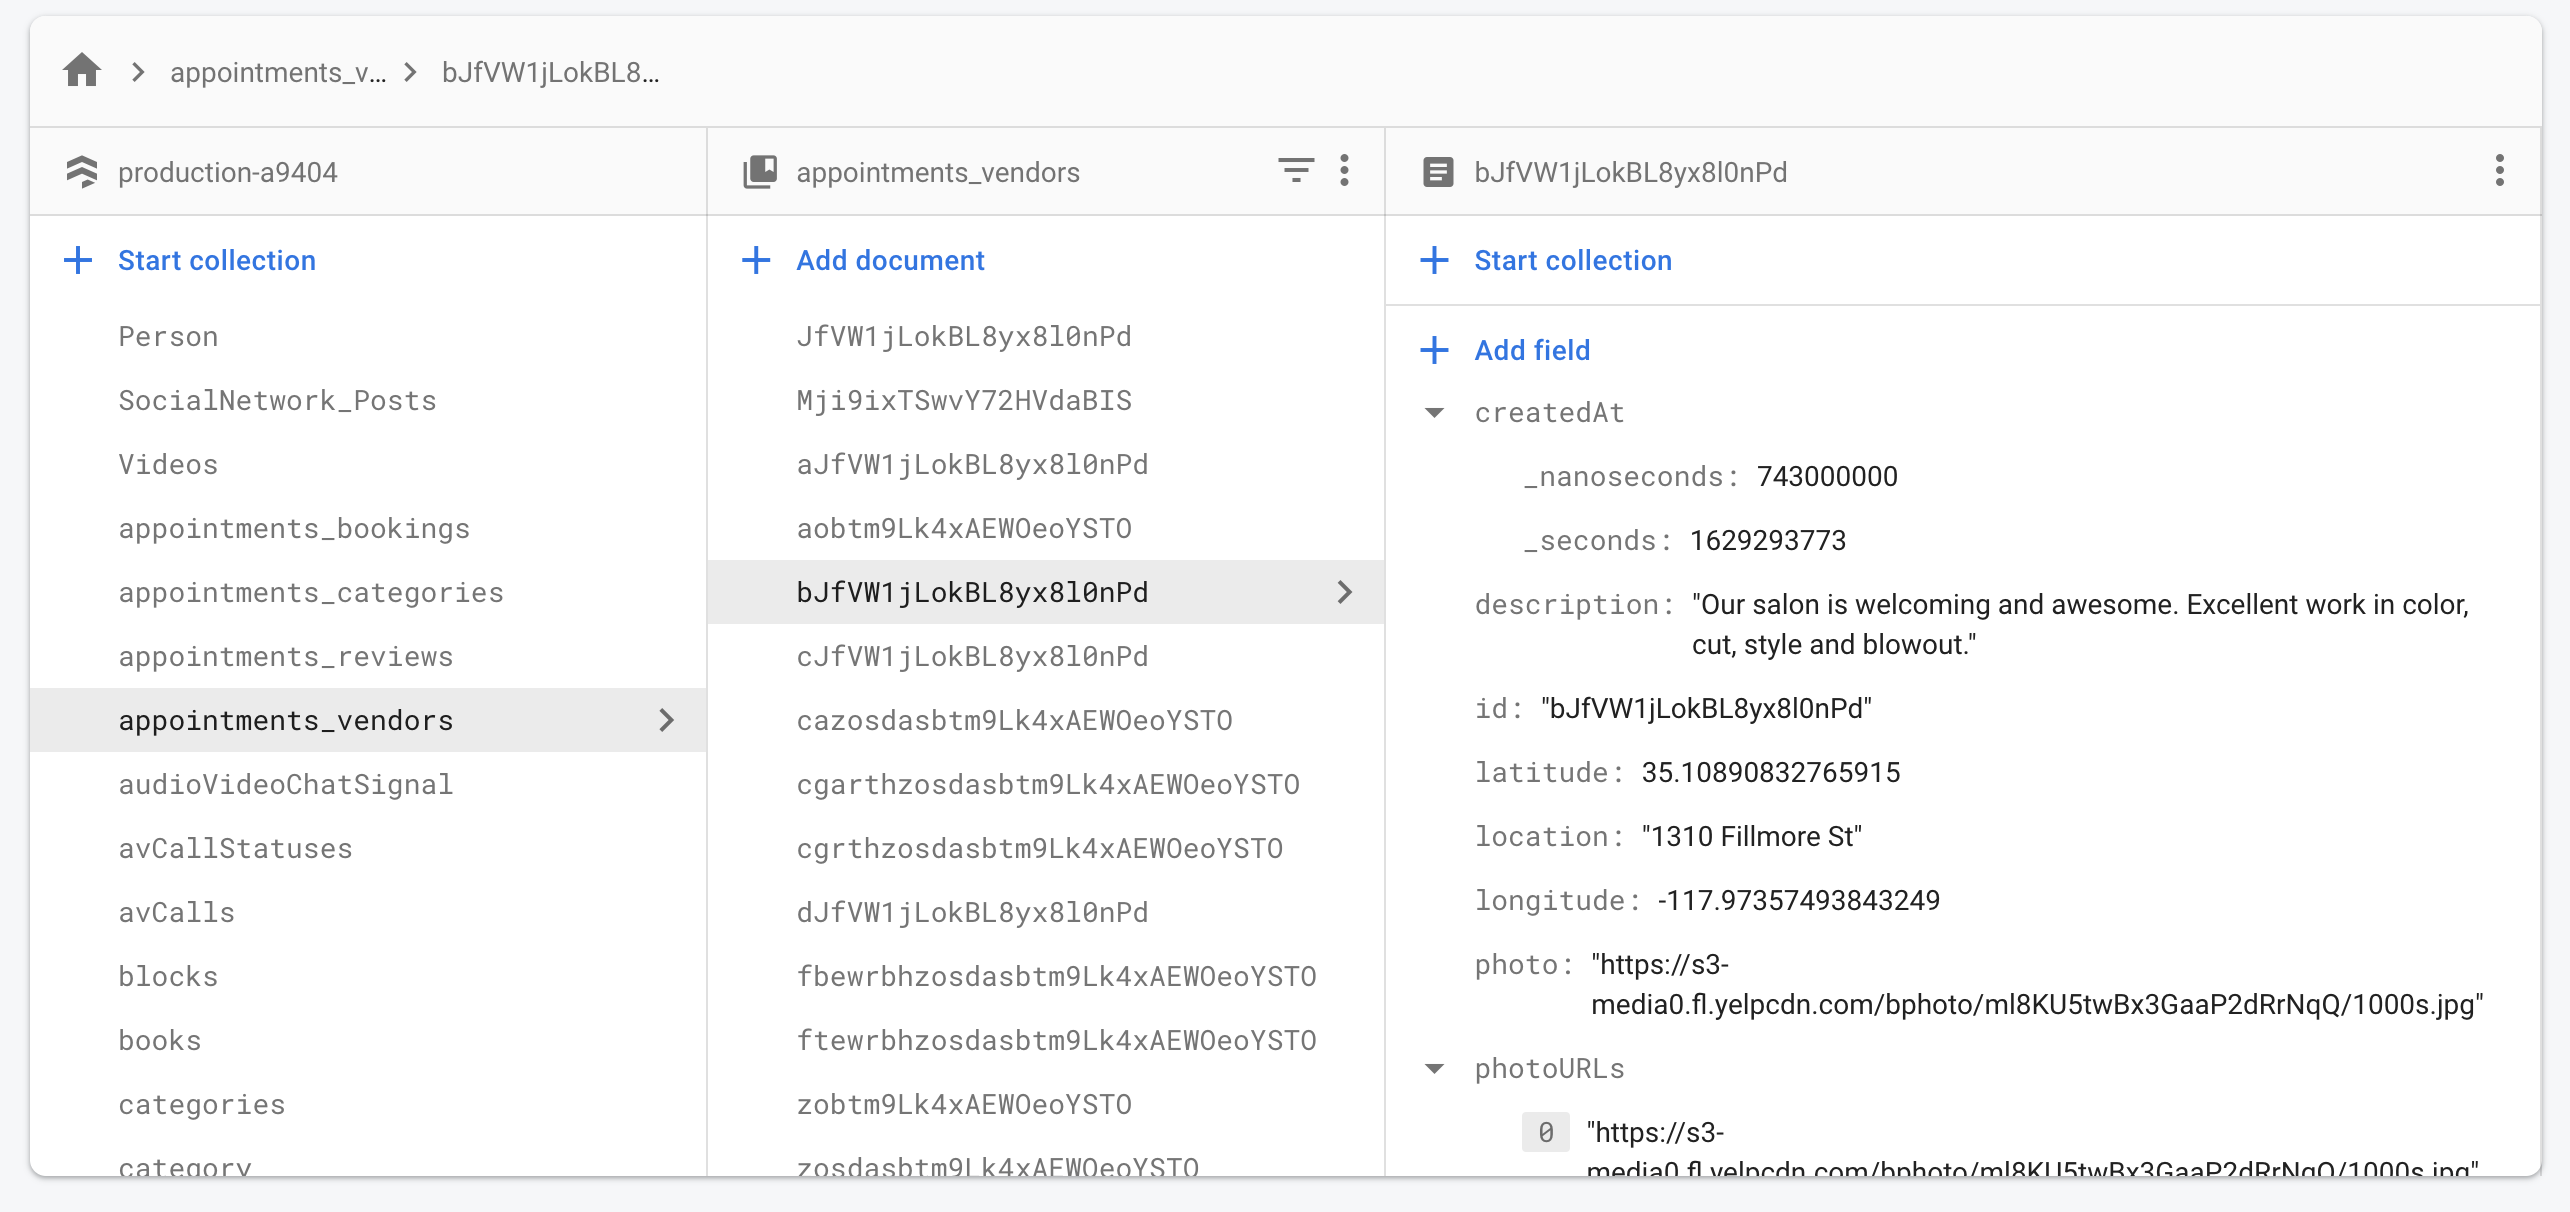Viewport: 2570px width, 1212px height.
Task: Click the appointments_vendors collection icon in header
Action: (x=760, y=172)
